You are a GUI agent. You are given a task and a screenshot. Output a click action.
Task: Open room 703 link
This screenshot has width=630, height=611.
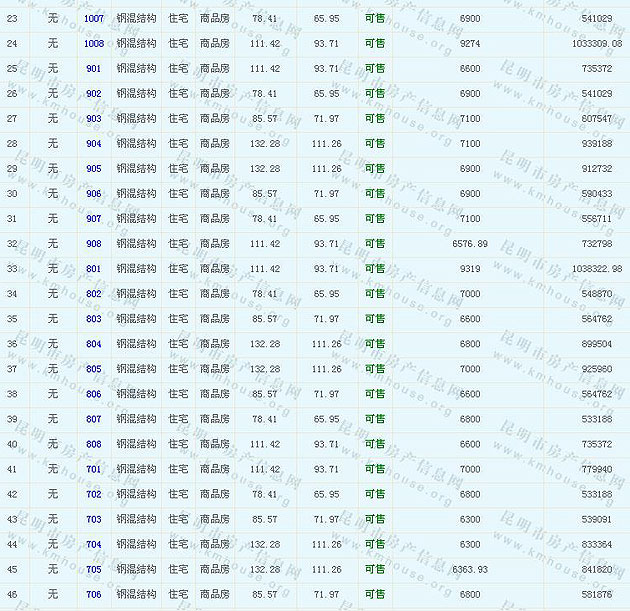[93, 519]
